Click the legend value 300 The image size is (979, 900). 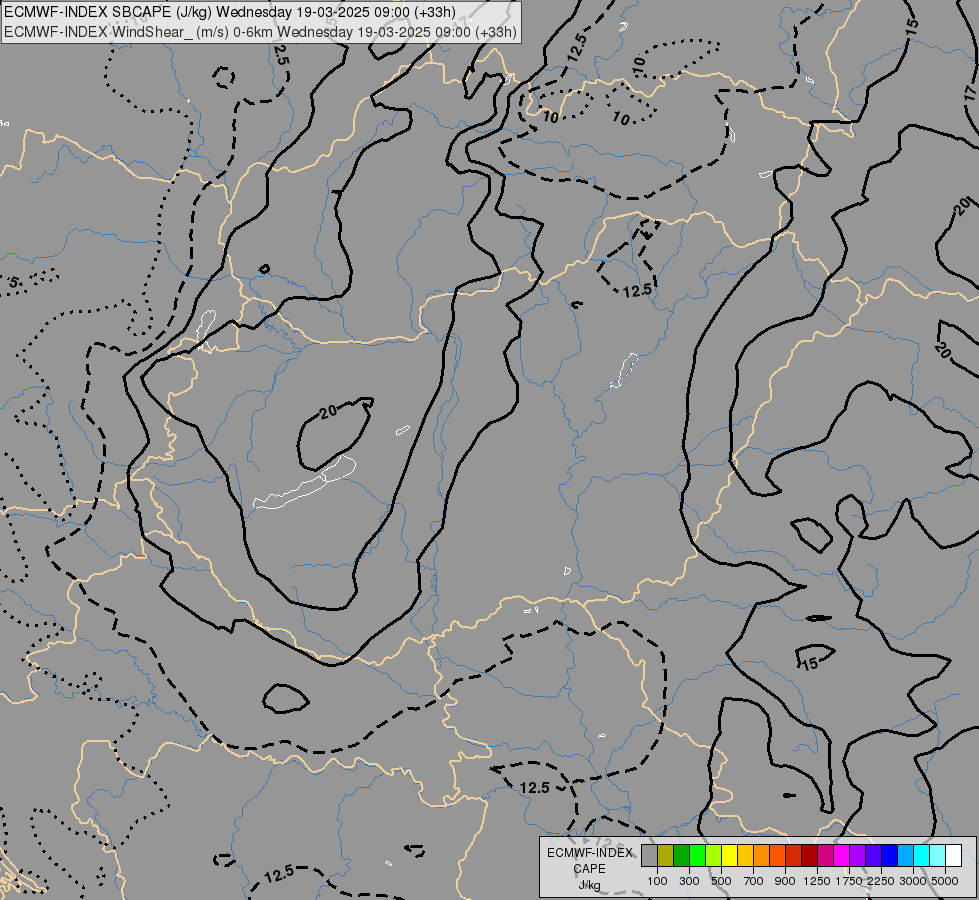[689, 881]
